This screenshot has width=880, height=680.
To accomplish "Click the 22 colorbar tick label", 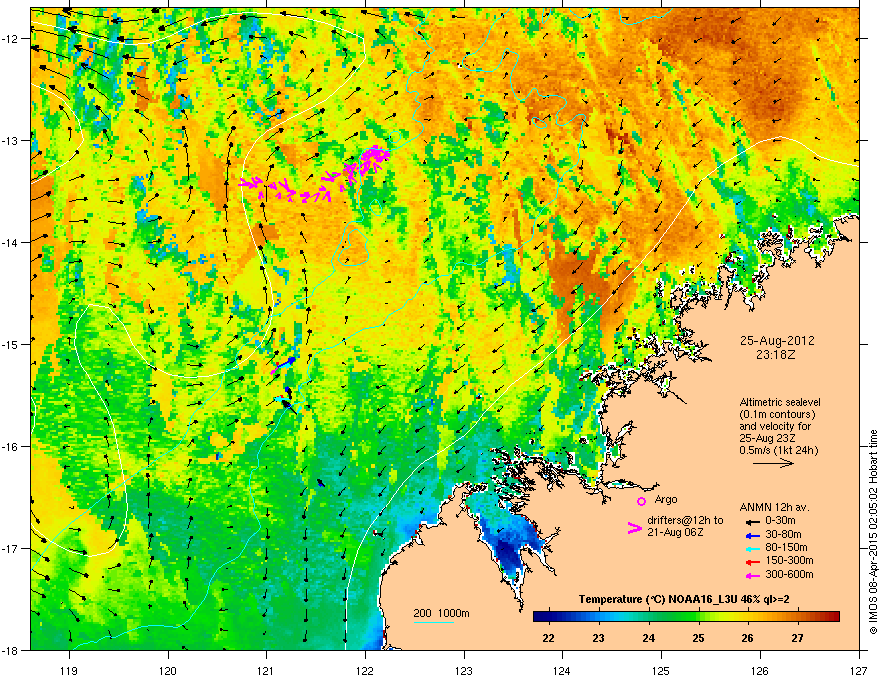I will tap(549, 638).
